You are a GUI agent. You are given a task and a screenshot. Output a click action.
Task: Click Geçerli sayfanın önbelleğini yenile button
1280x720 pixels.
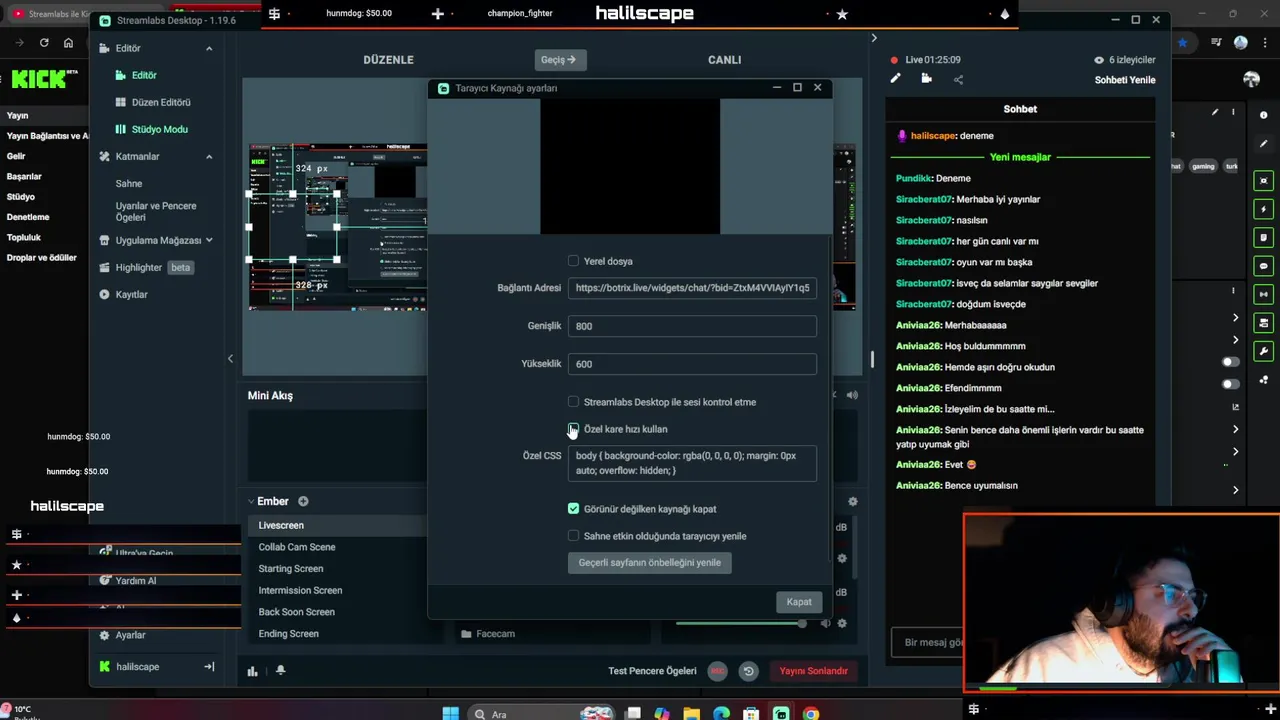point(650,562)
